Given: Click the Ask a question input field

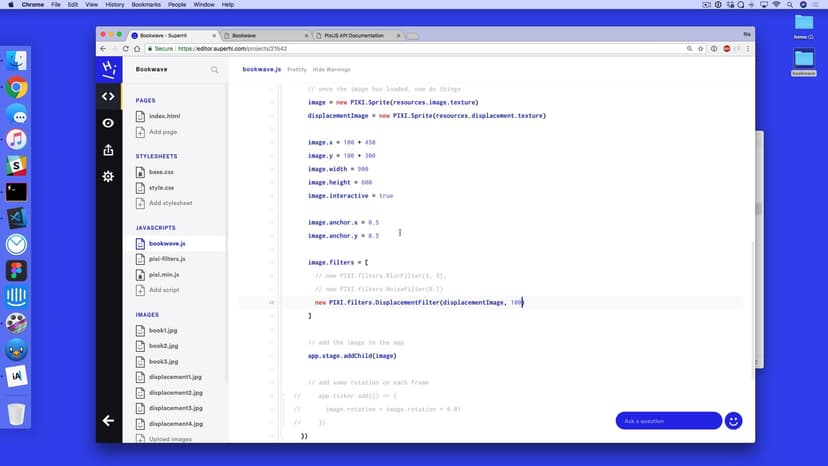Looking at the screenshot, I should [667, 421].
